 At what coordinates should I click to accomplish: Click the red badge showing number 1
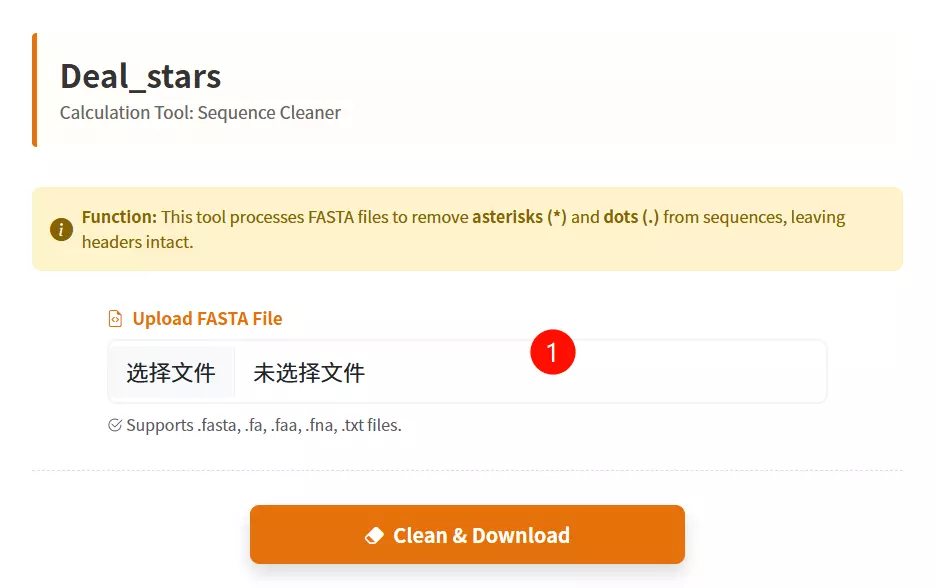[553, 352]
